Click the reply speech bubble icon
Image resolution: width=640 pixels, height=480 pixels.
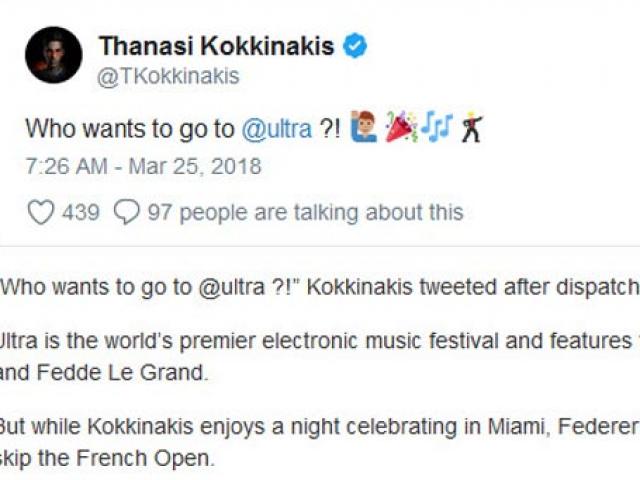coord(127,212)
